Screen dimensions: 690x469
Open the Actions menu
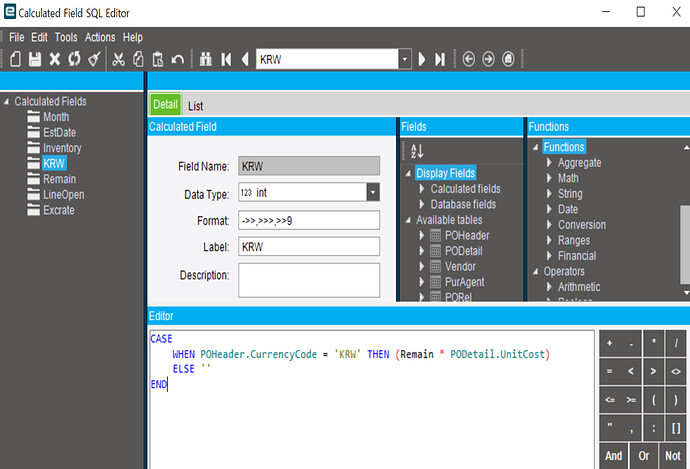(x=100, y=37)
